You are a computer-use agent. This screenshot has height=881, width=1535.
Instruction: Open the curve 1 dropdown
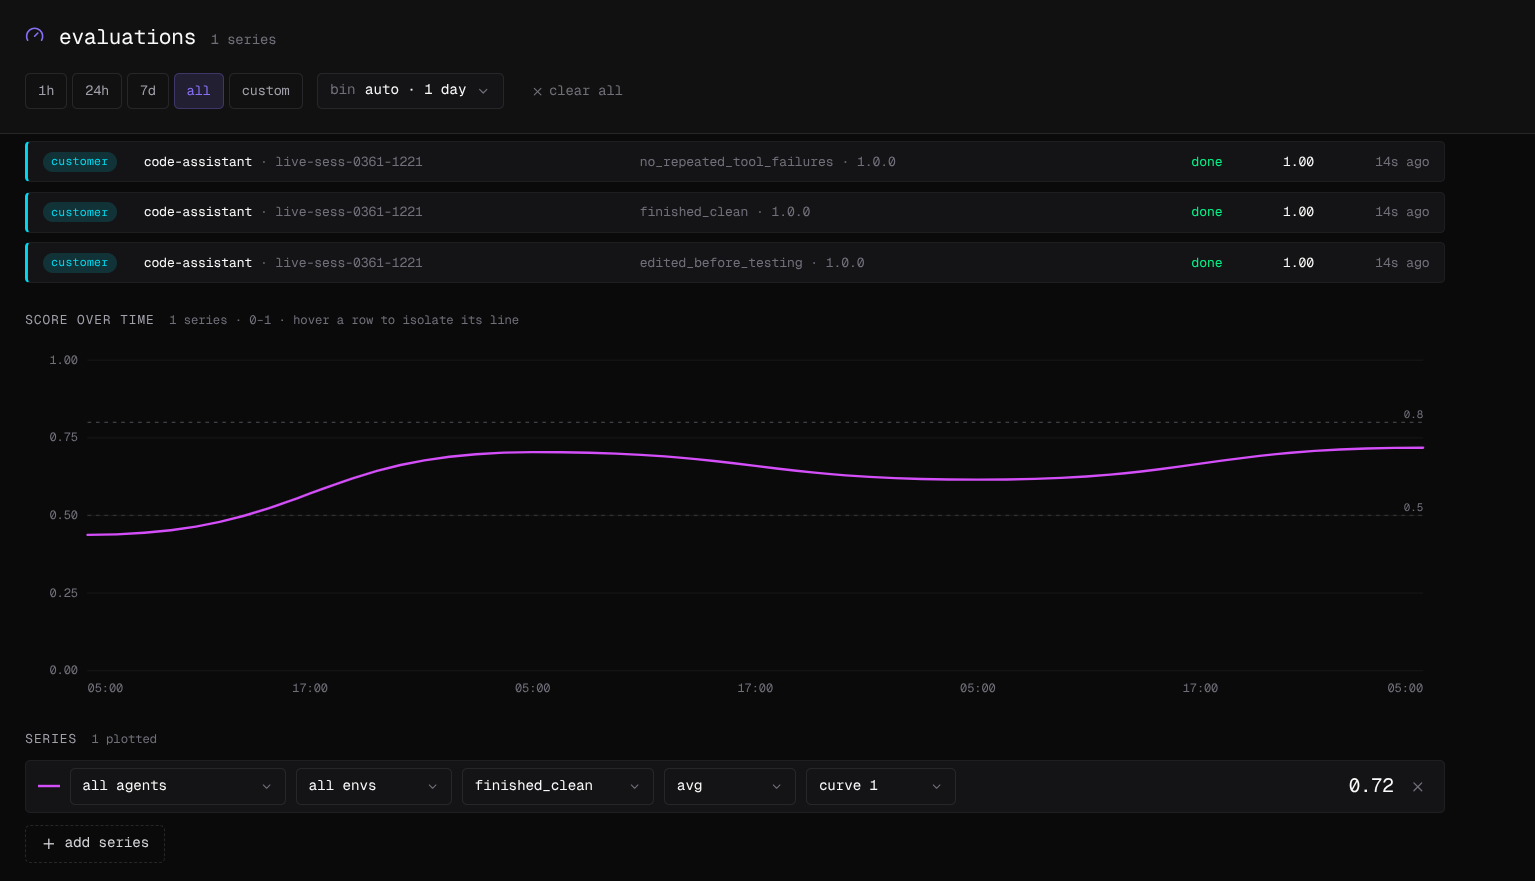click(x=881, y=786)
